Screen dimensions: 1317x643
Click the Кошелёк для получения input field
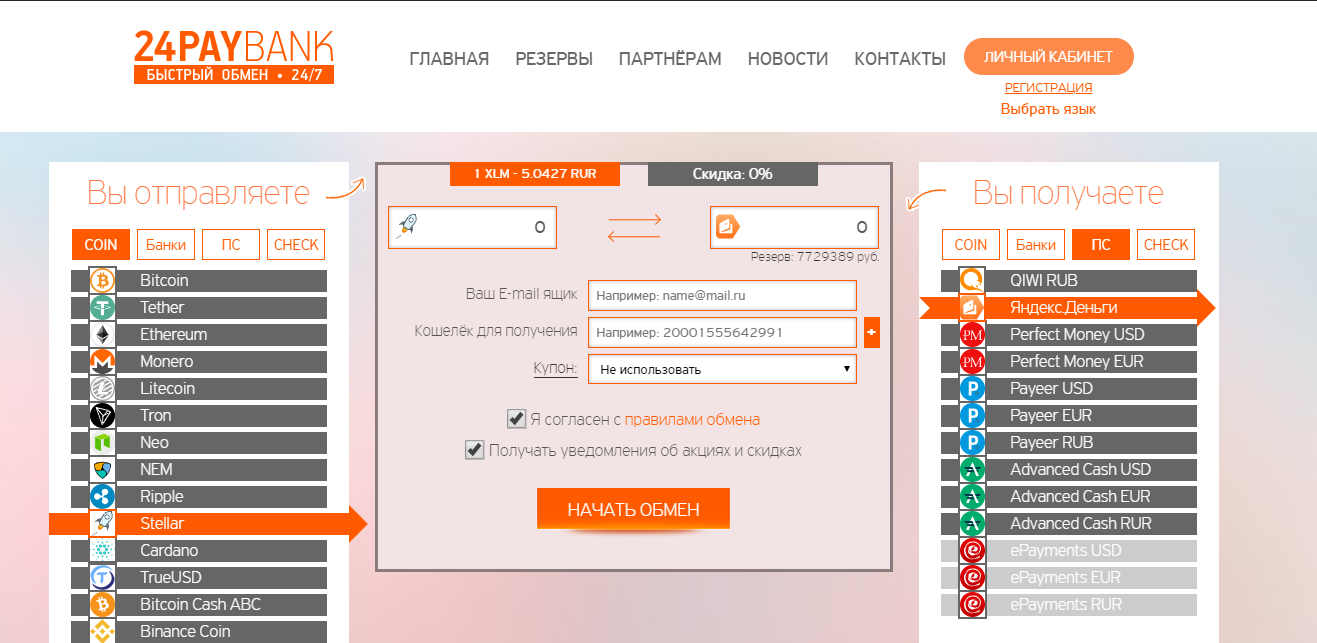point(722,332)
